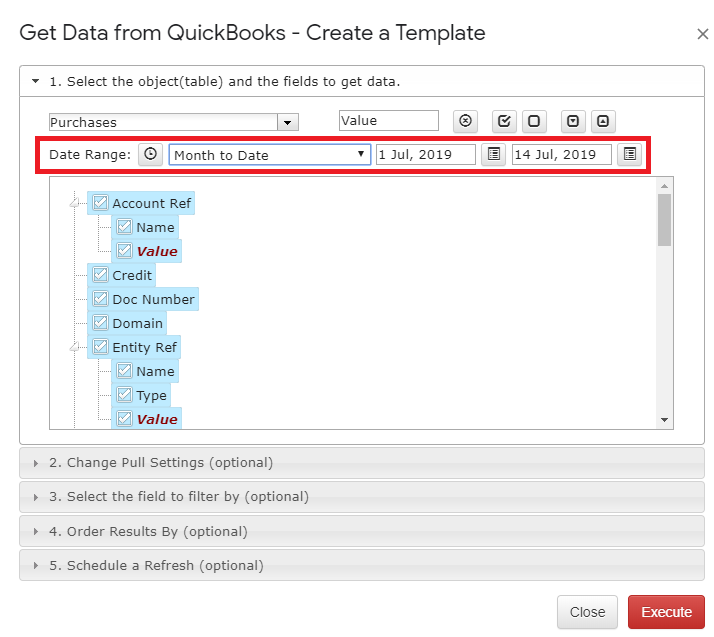The width and height of the screenshot is (714, 637).
Task: Open the end date calendar picker icon
Action: pyautogui.click(x=630, y=154)
